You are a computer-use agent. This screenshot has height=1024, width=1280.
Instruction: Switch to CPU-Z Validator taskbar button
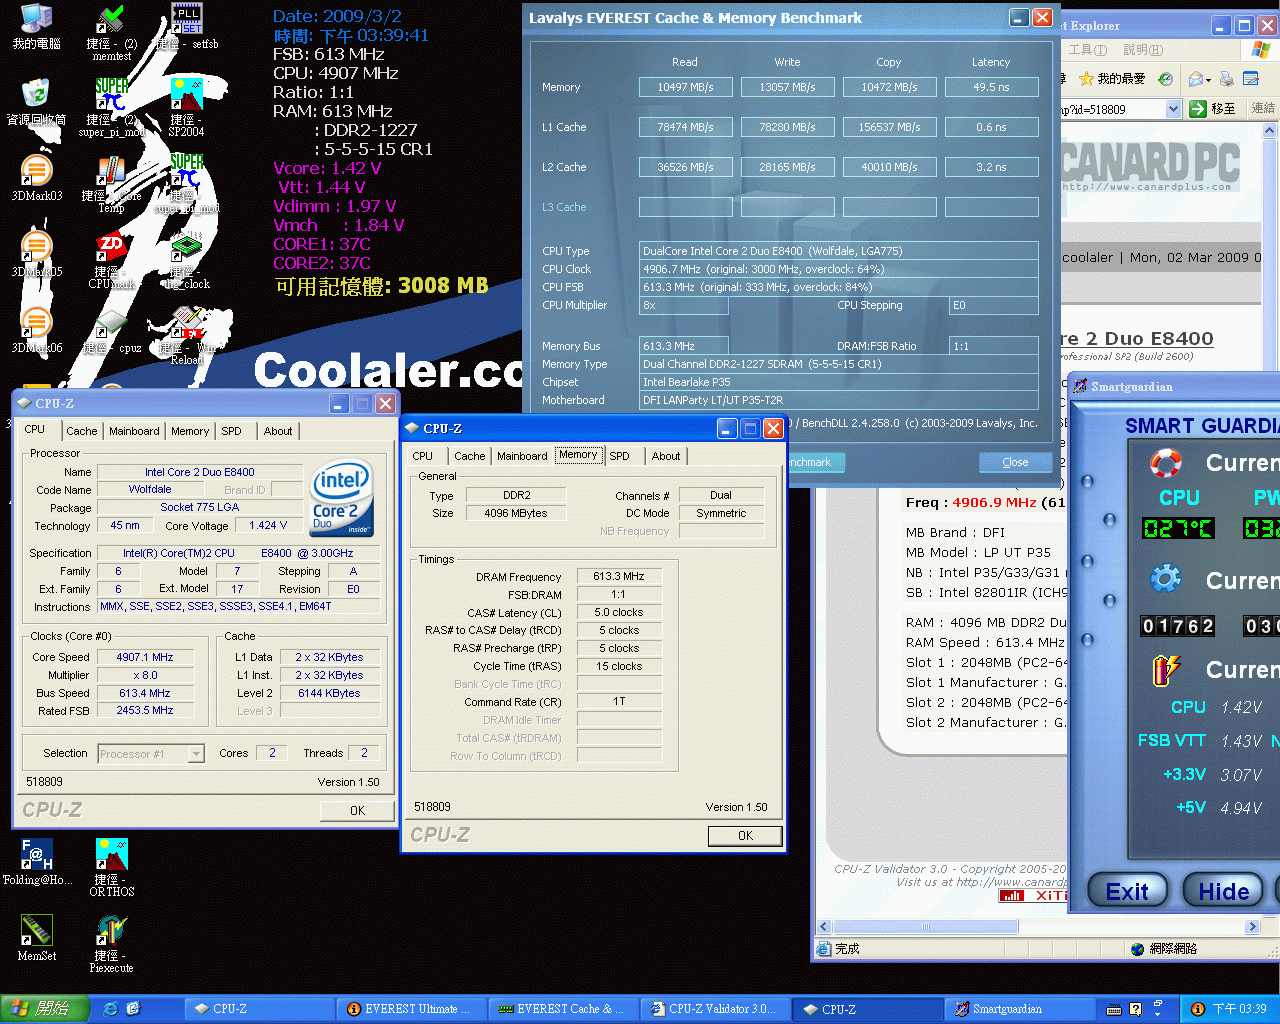click(715, 1009)
